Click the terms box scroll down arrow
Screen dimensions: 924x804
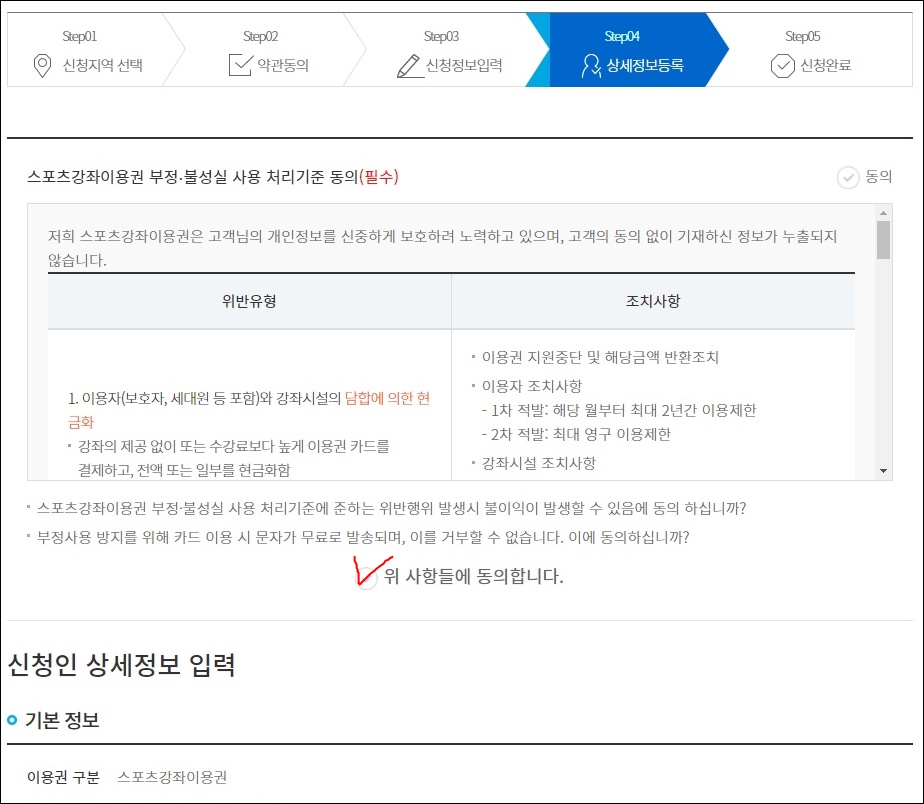click(x=883, y=470)
